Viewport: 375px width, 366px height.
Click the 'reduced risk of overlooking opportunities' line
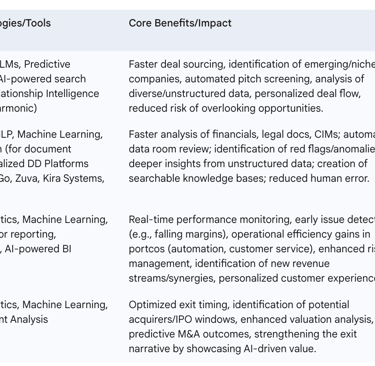coord(226,108)
